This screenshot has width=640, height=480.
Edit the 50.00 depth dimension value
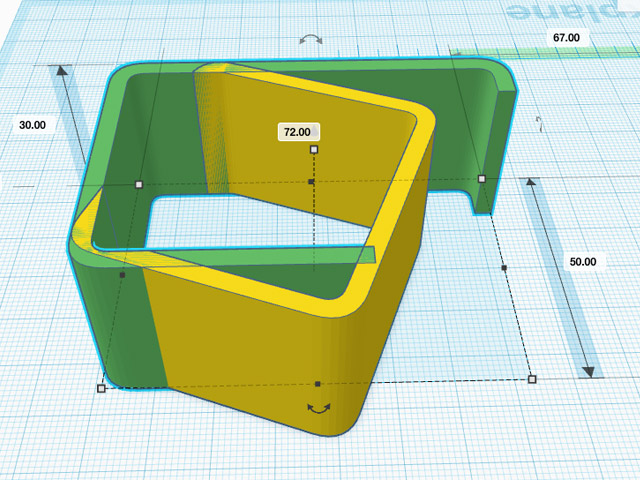pyautogui.click(x=582, y=262)
